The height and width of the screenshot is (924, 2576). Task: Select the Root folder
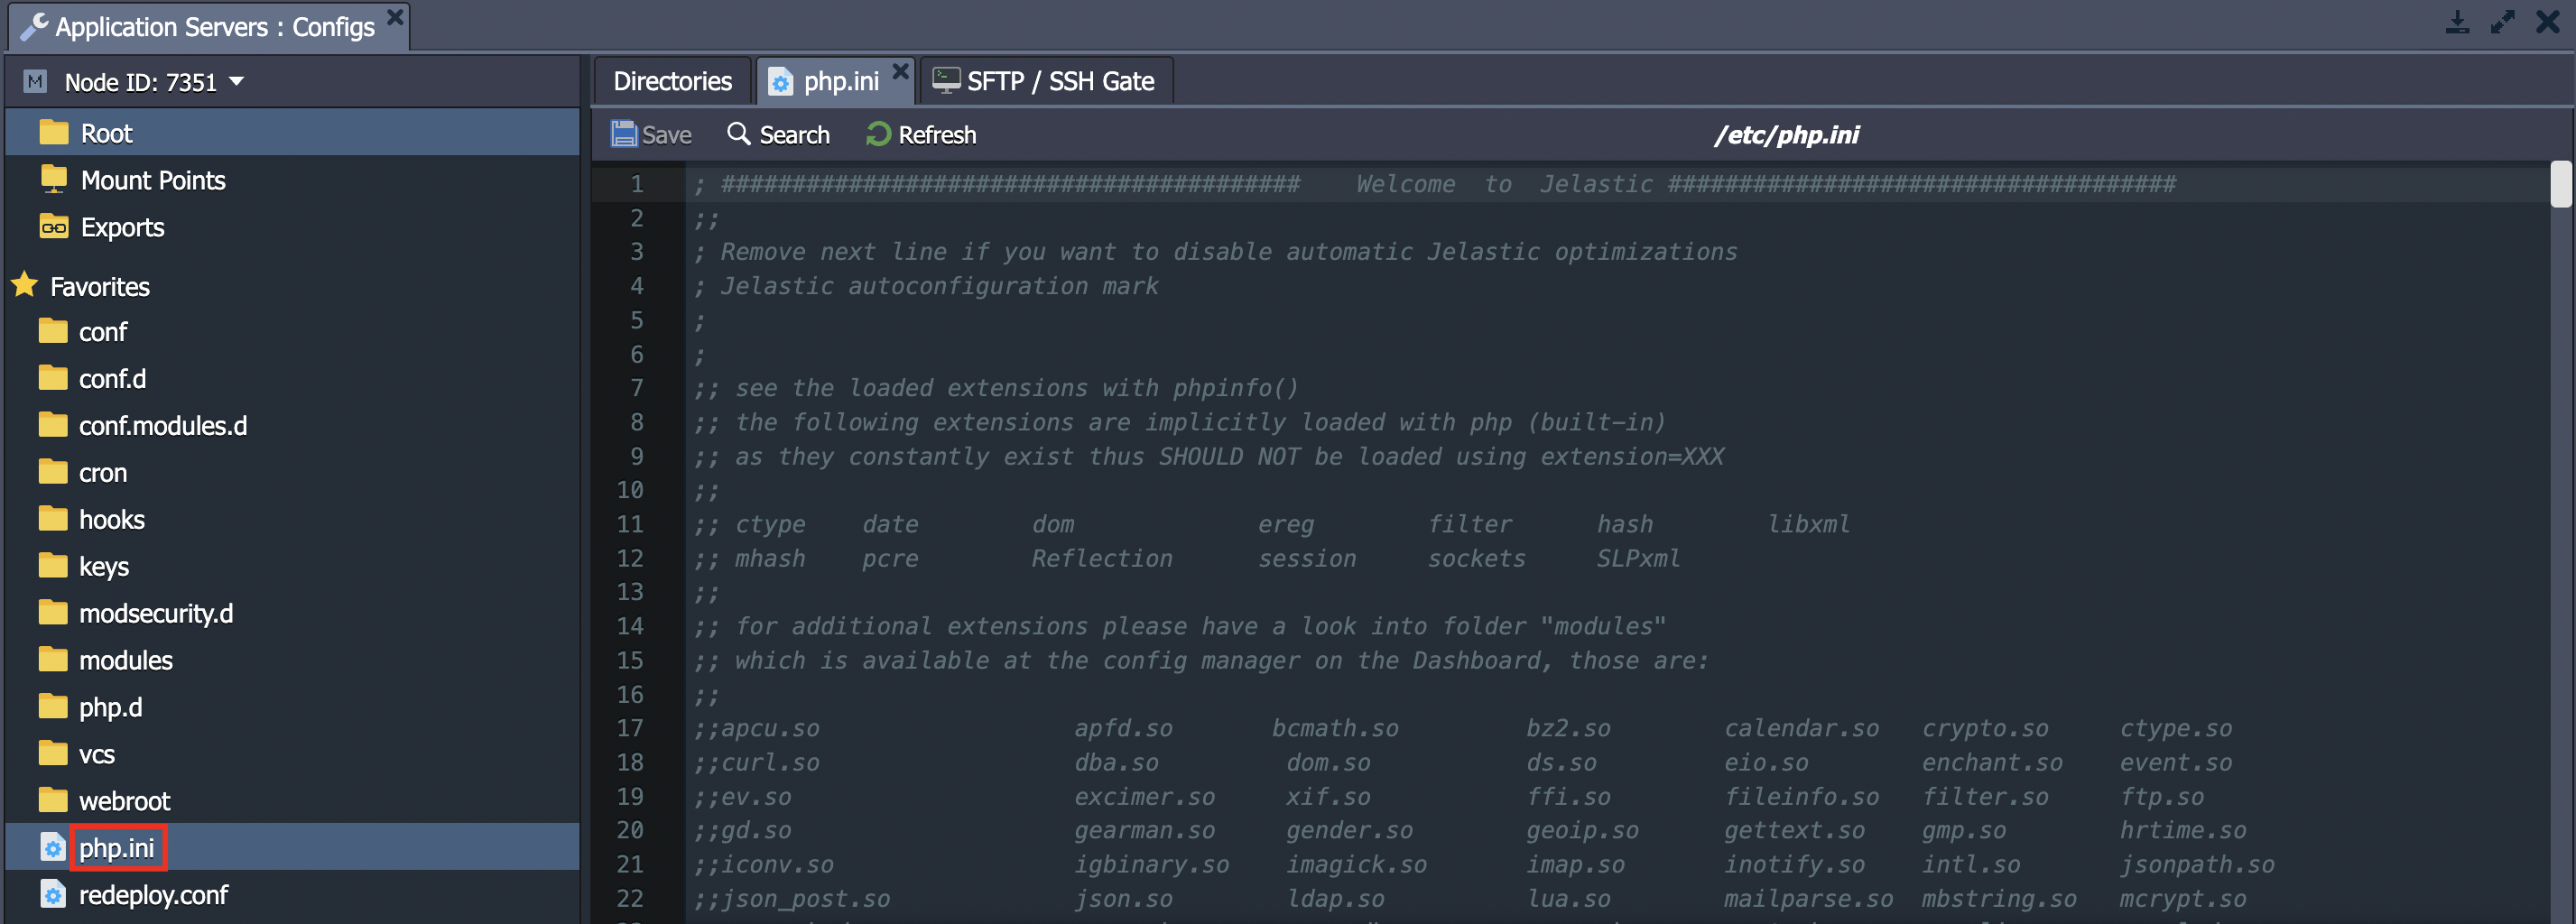tap(292, 133)
